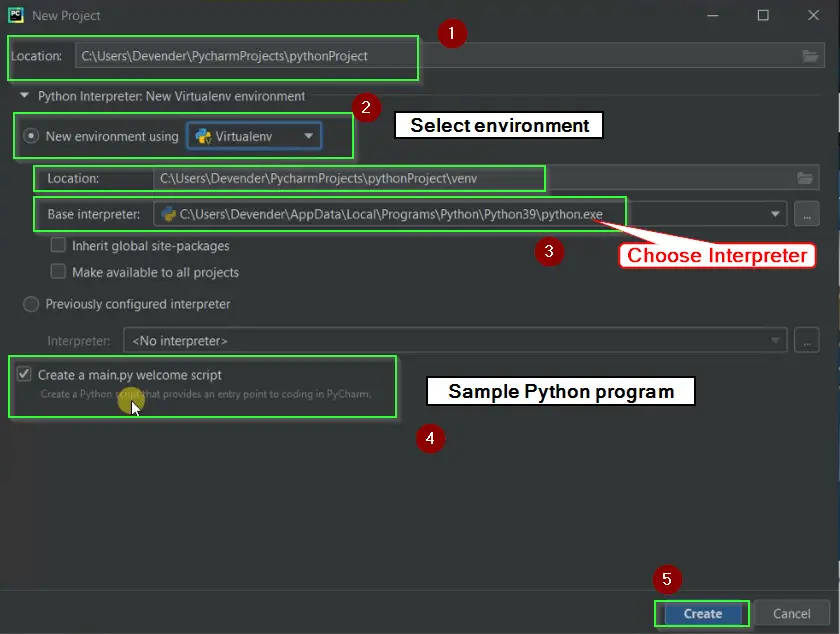Image resolution: width=840 pixels, height=634 pixels.
Task: Enable Make available to all projects
Action: tap(58, 272)
